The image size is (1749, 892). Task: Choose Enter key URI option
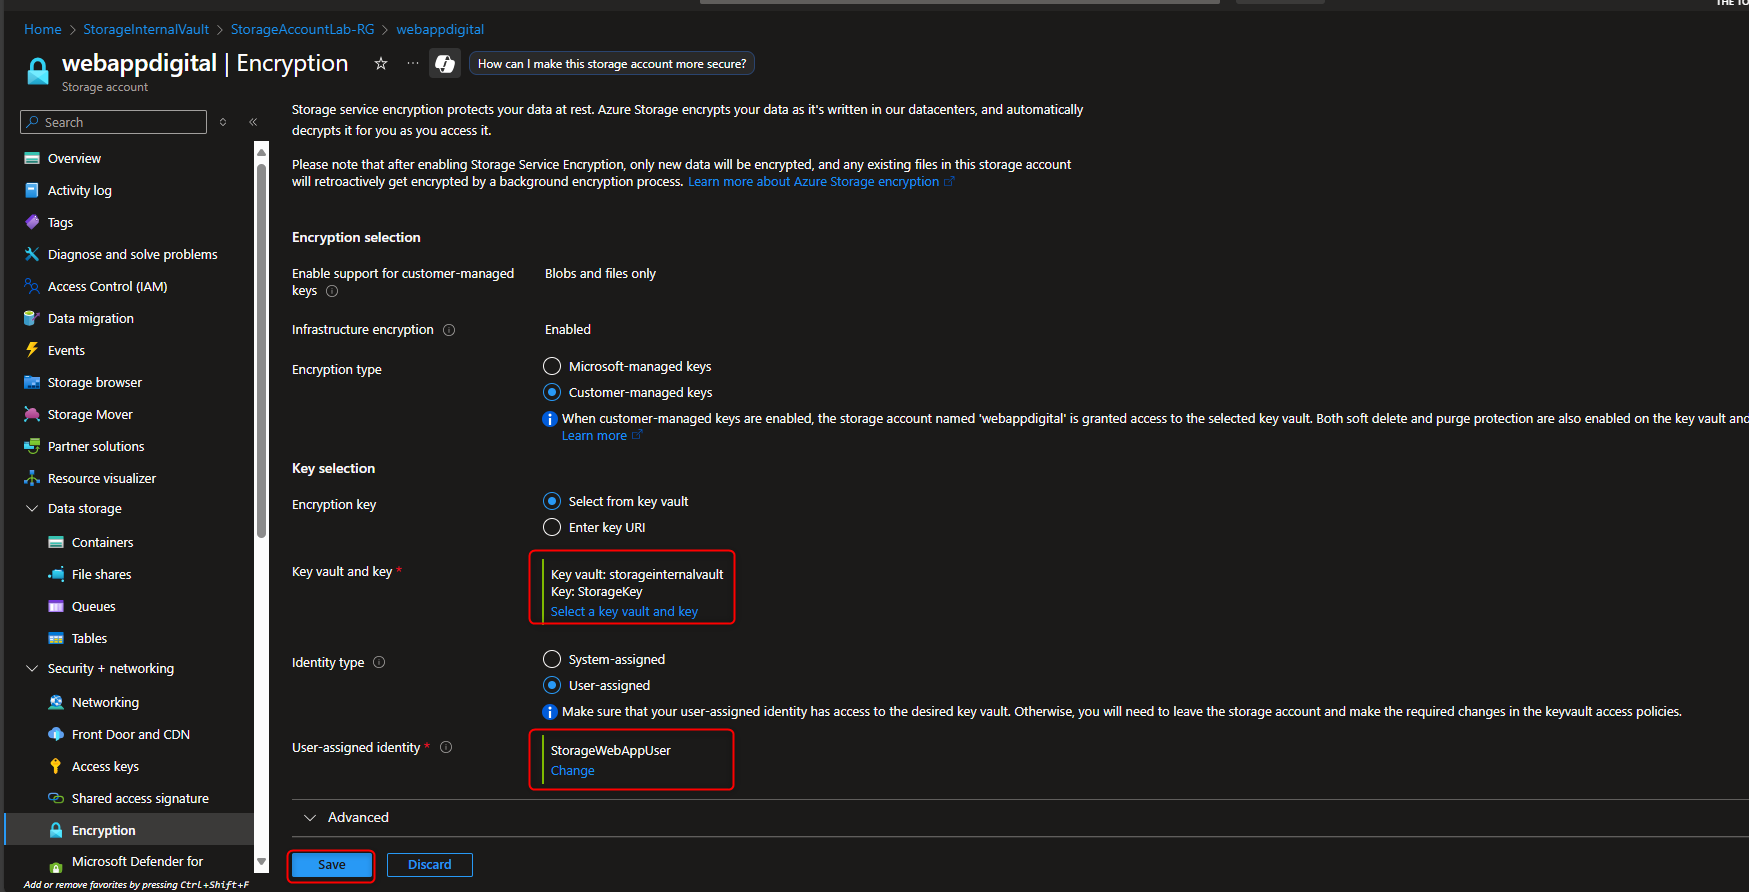pos(552,527)
